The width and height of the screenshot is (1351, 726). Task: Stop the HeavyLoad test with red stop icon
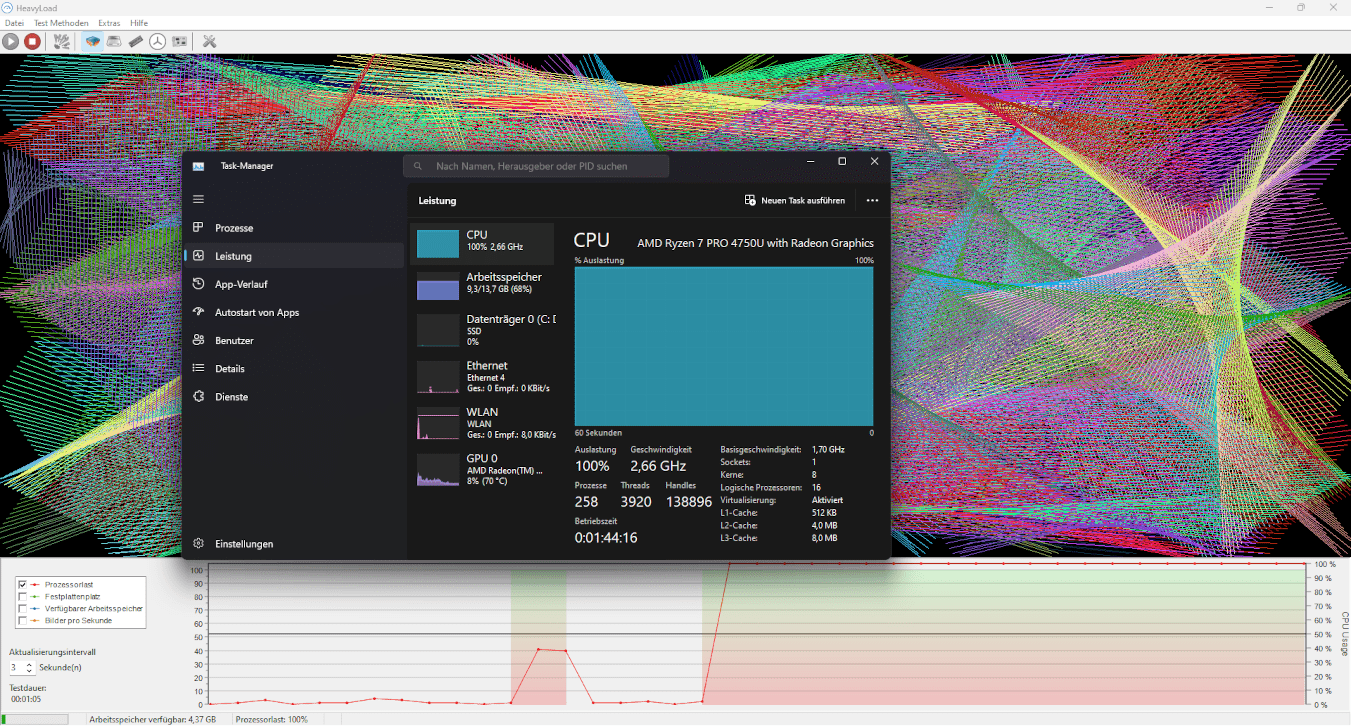(32, 41)
